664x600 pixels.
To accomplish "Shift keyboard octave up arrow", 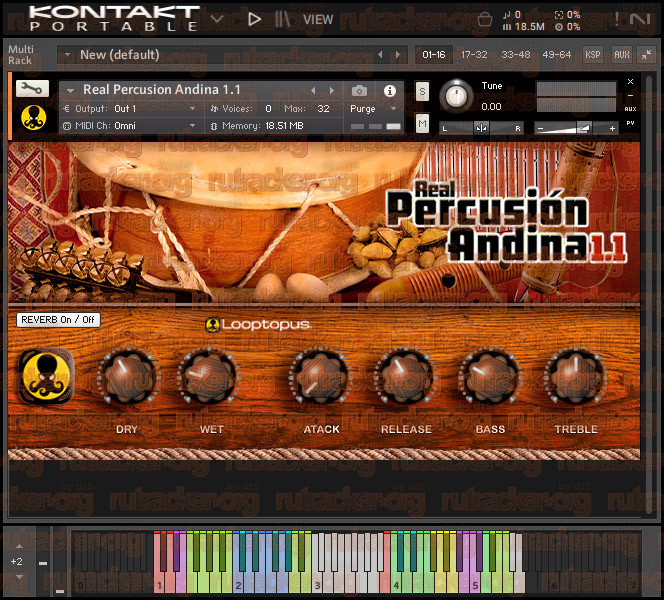I will pos(19,546).
